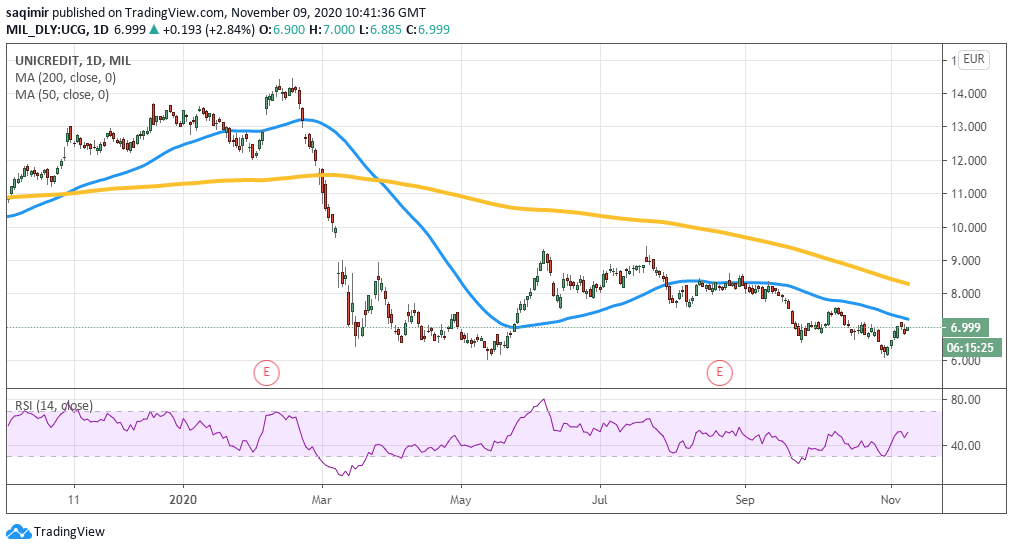Click the Sep date label on time axis
Image resolution: width=1013 pixels, height=550 pixels.
coord(744,500)
